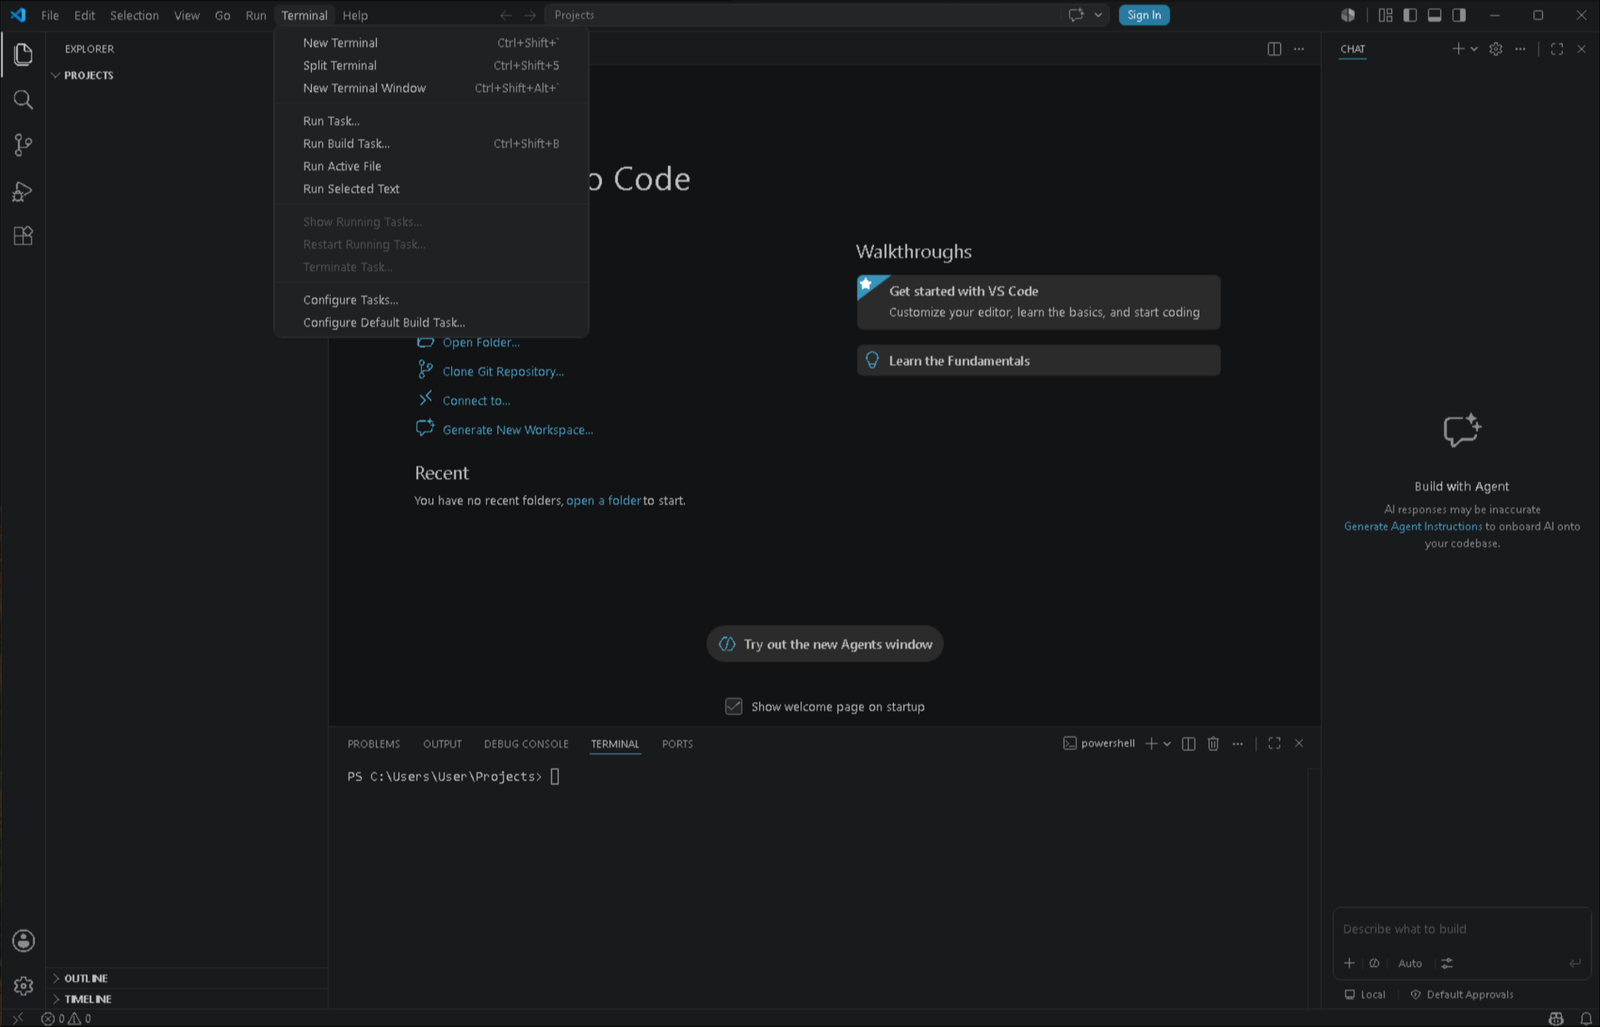Split the editor right icon
Screen dimensions: 1600x1027
[x=1274, y=49]
